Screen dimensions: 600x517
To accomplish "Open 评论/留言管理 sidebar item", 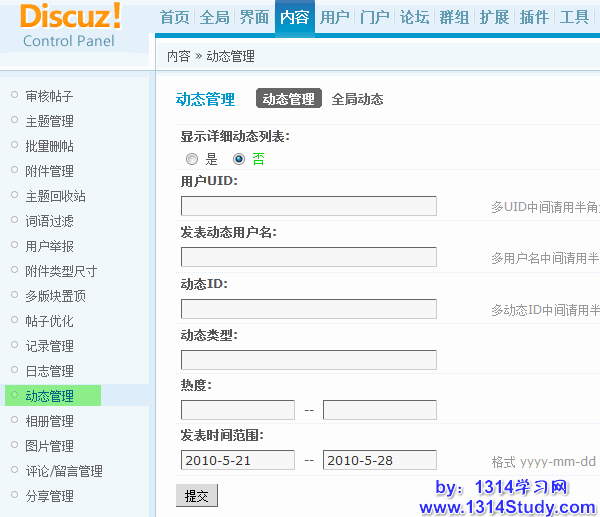I will (x=64, y=471).
